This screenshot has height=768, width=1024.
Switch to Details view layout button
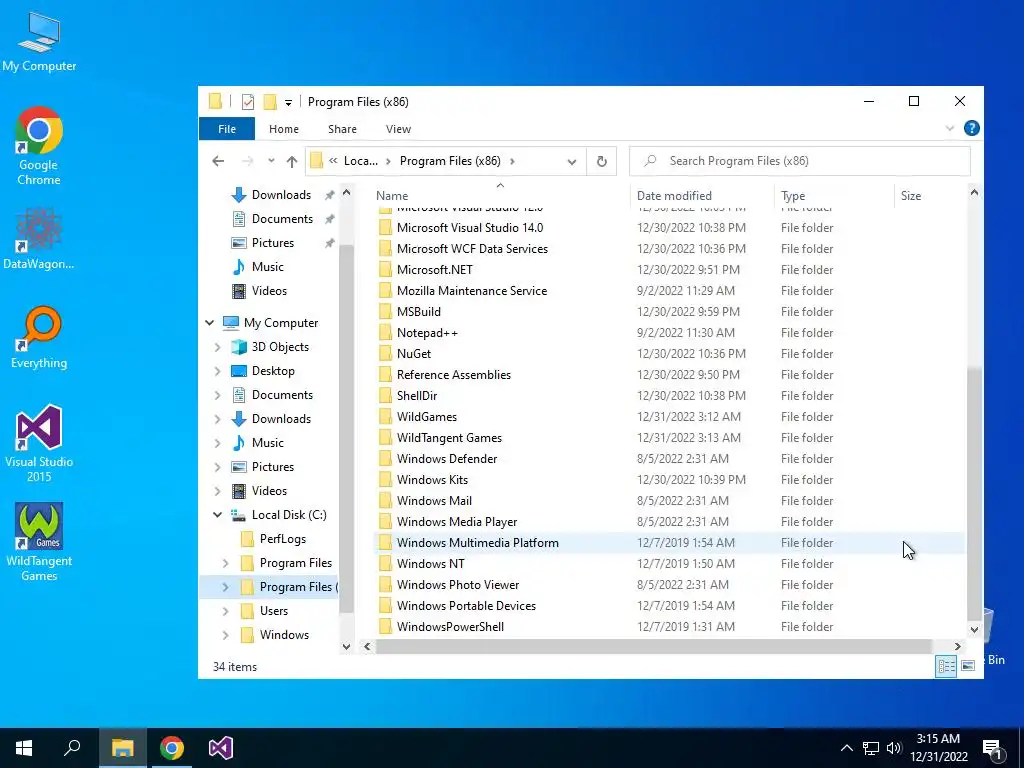point(946,666)
